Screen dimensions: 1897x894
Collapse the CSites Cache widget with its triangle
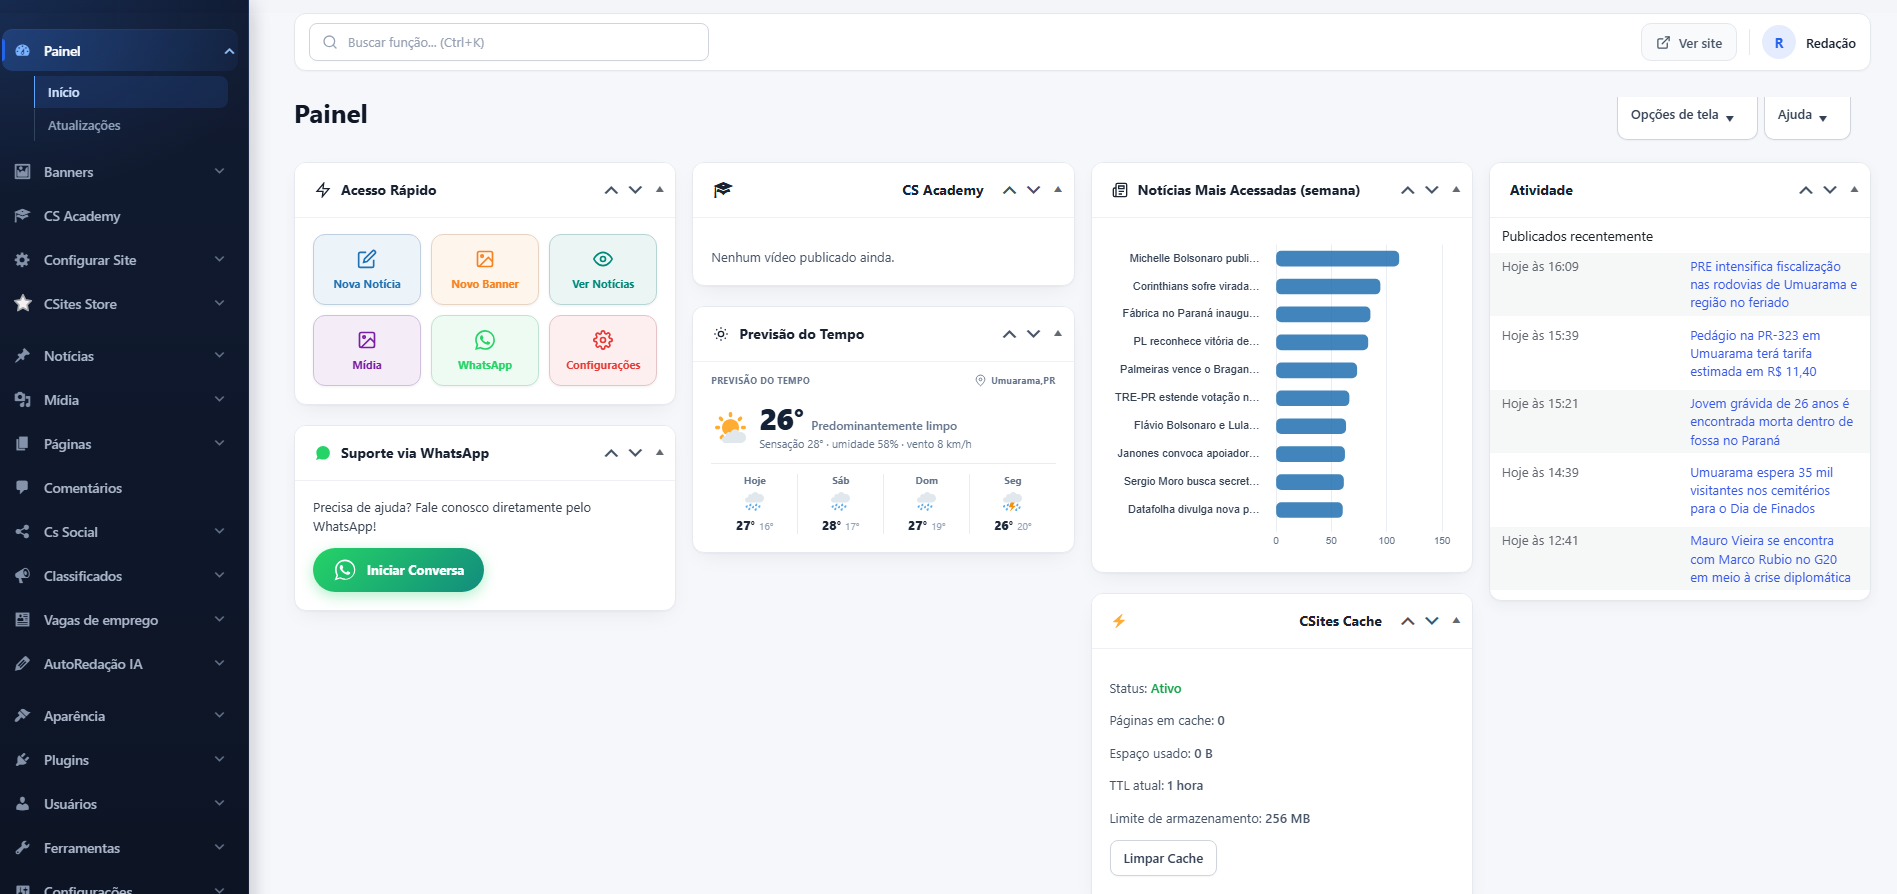pos(1456,620)
